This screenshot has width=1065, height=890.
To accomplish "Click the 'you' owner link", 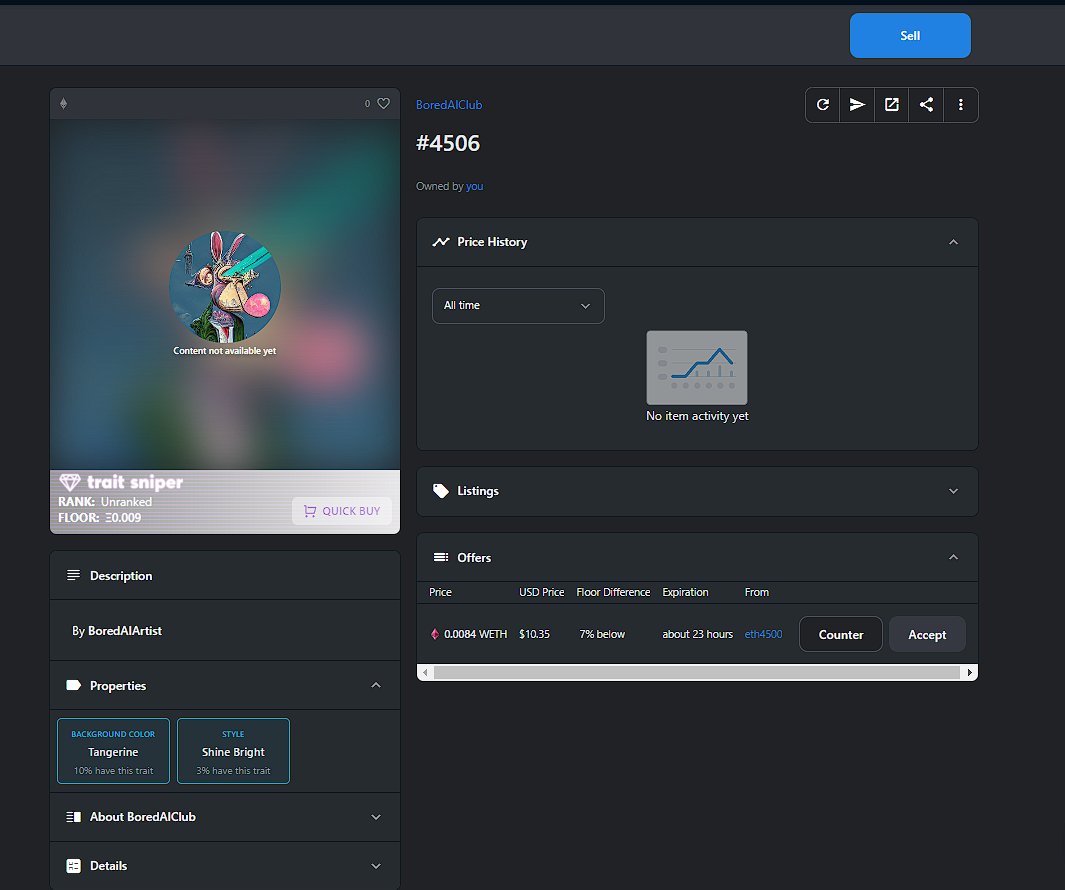I will point(475,186).
